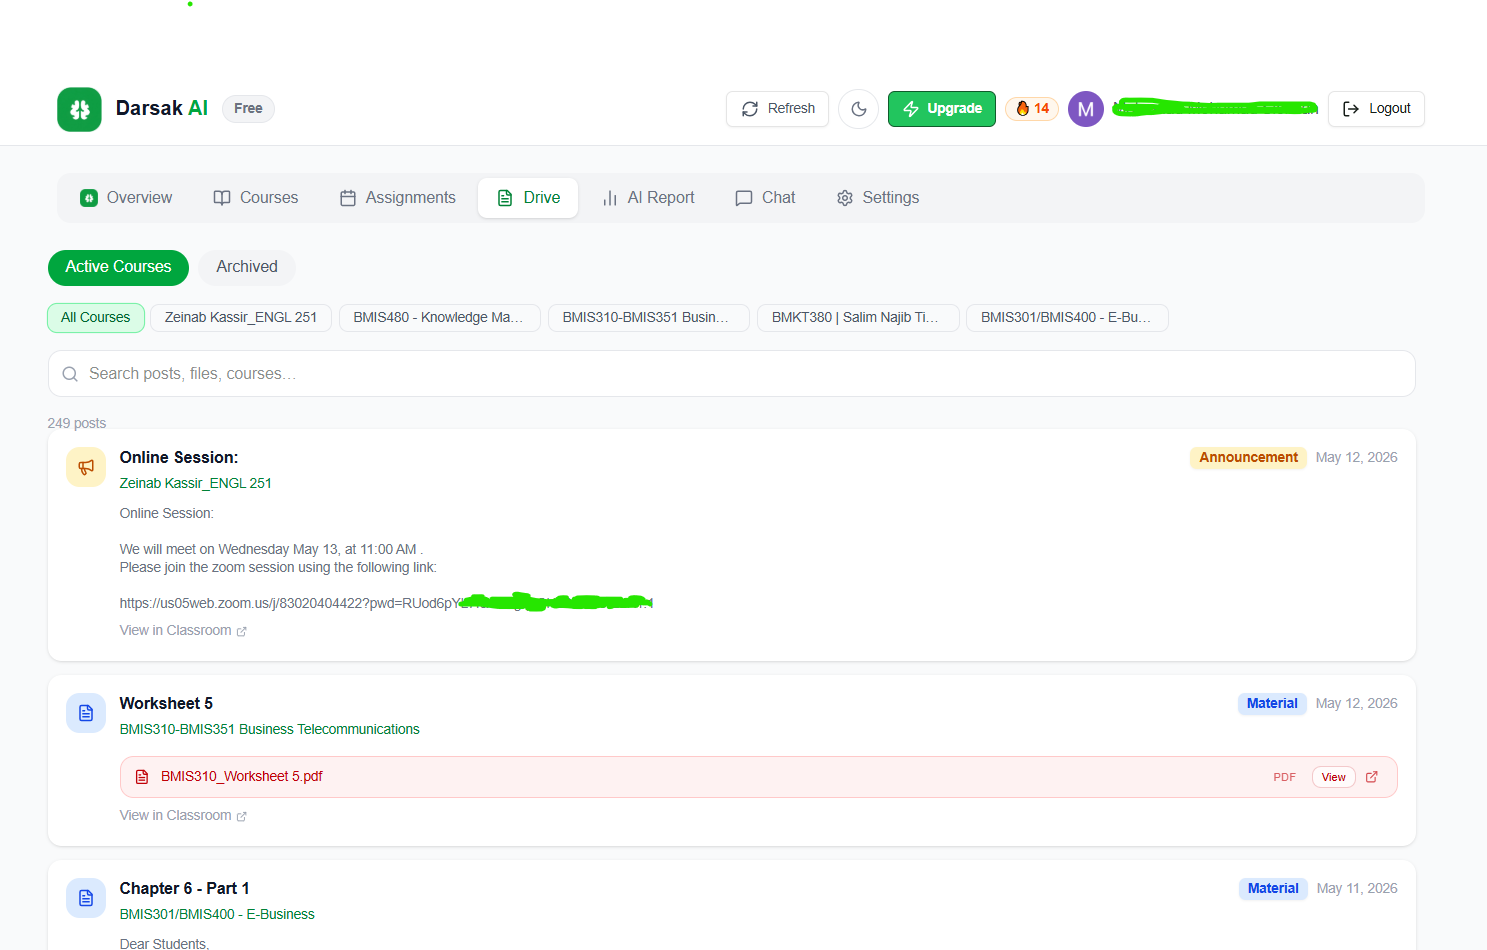This screenshot has width=1487, height=950.
Task: Filter by BMIS480 - Knowledge Ma… chip
Action: pos(440,318)
